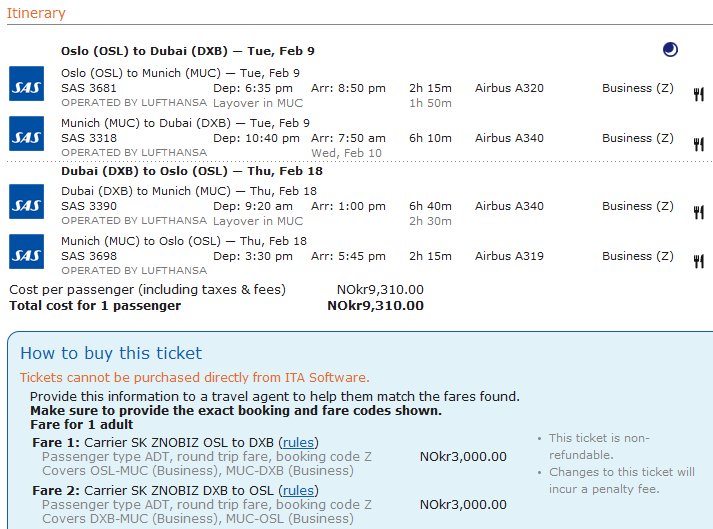Screen dimensions: 713x529
Task: Click meal icon for Oslo to Munich flight
Action: click(698, 94)
